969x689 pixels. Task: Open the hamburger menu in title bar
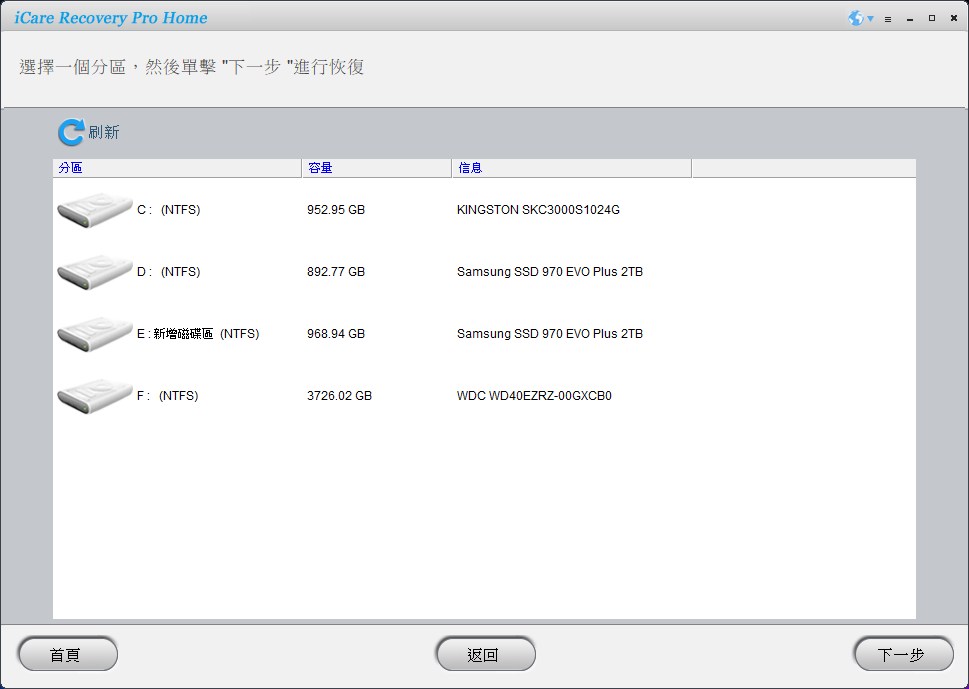(x=888, y=19)
